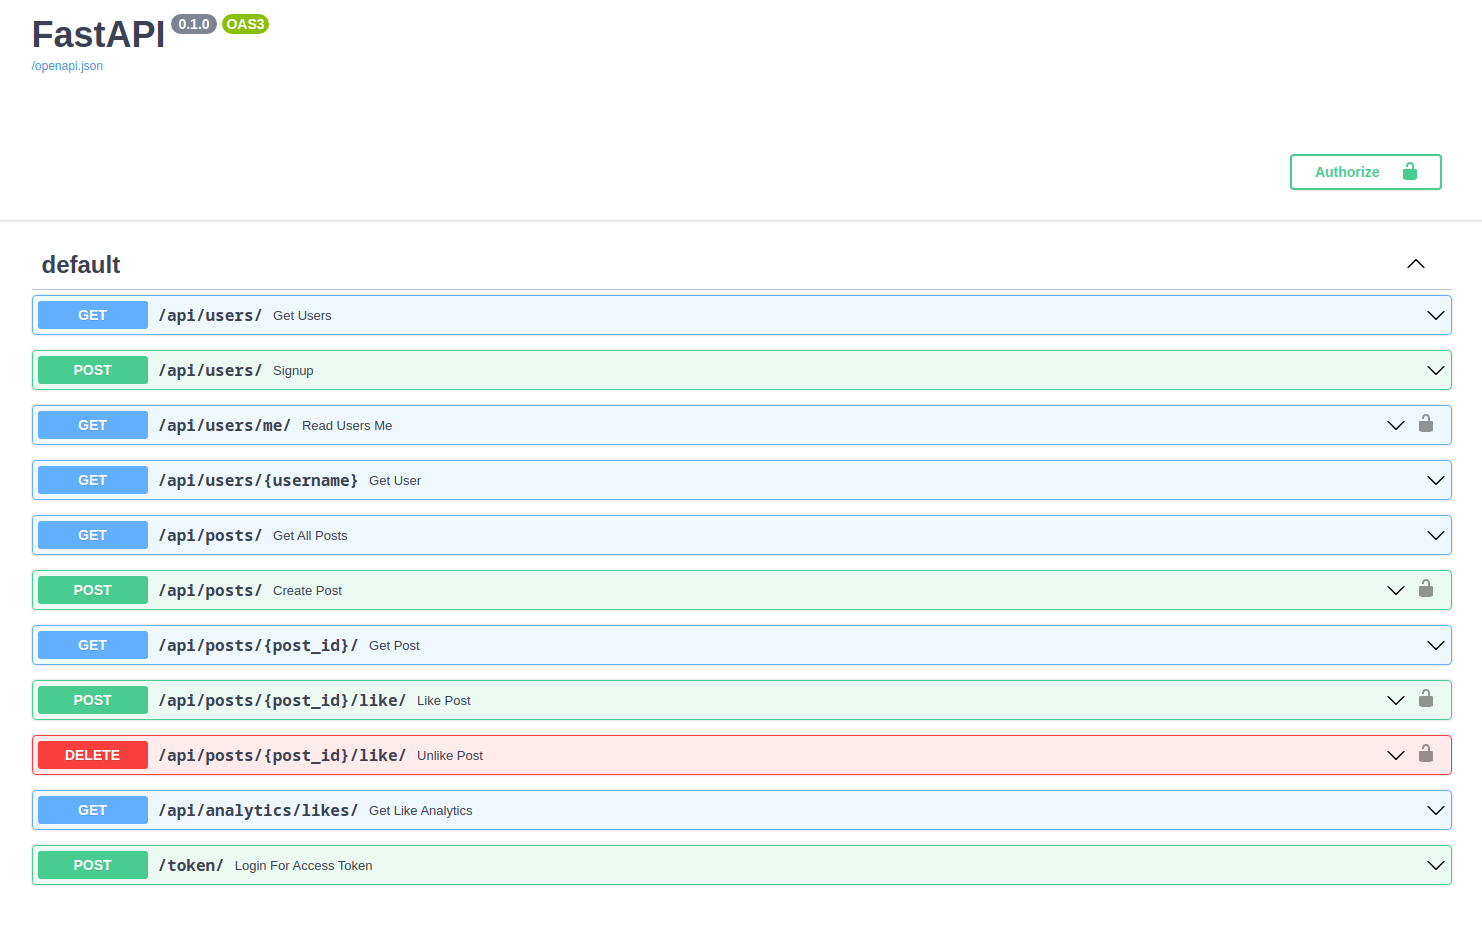Expand the Unlike Post chevron
This screenshot has height=926, width=1482.
pos(1396,755)
